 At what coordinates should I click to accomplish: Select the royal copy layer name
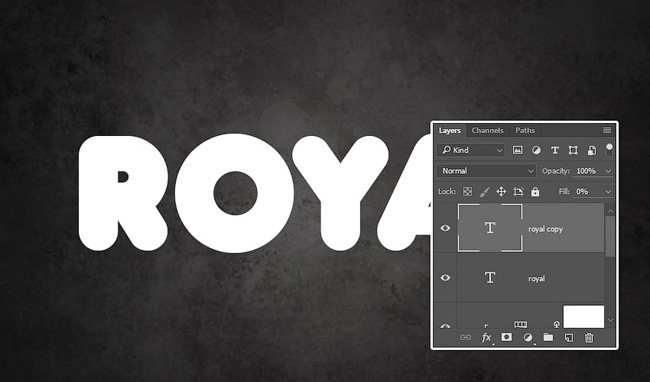coord(546,229)
